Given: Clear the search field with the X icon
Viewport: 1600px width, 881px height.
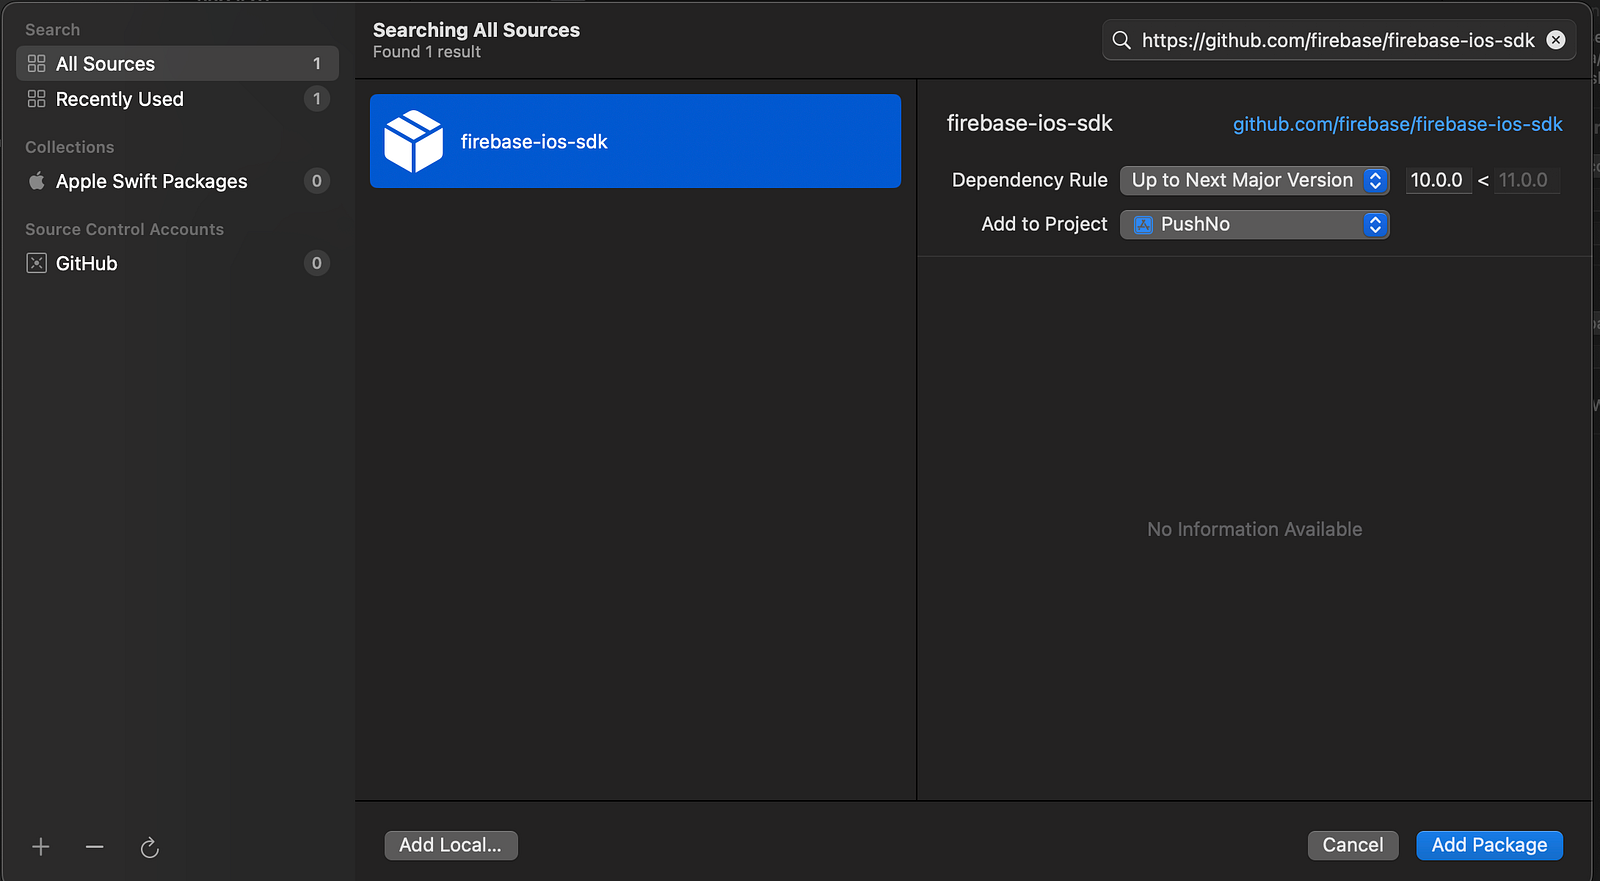Looking at the screenshot, I should click(1556, 40).
